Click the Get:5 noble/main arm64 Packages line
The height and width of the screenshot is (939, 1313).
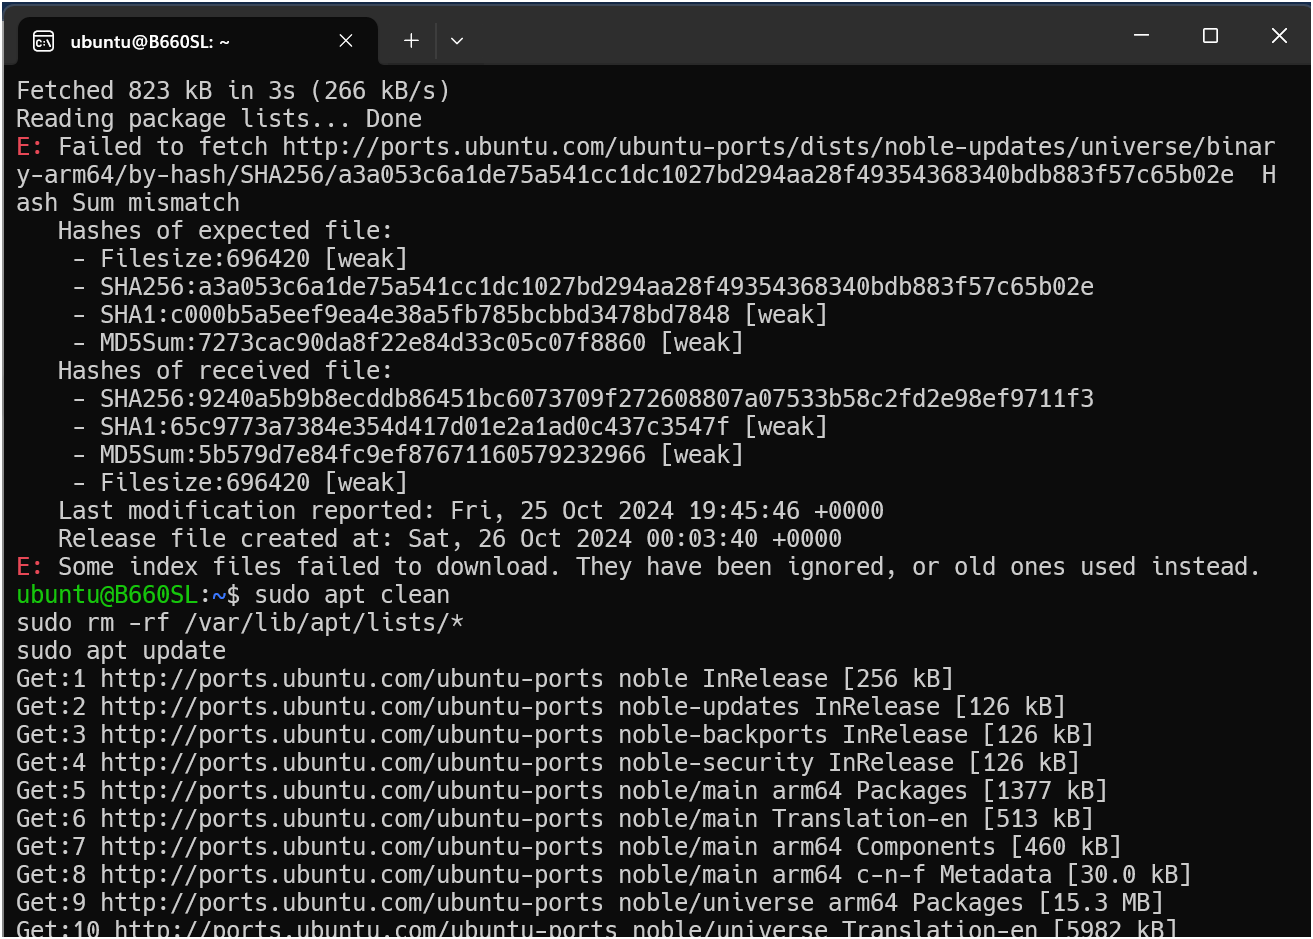[562, 791]
